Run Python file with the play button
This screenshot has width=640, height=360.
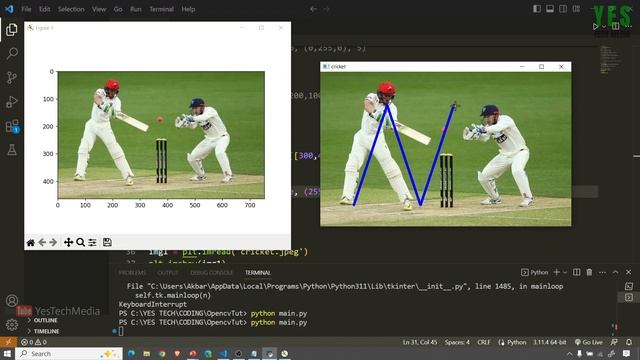coord(596,27)
